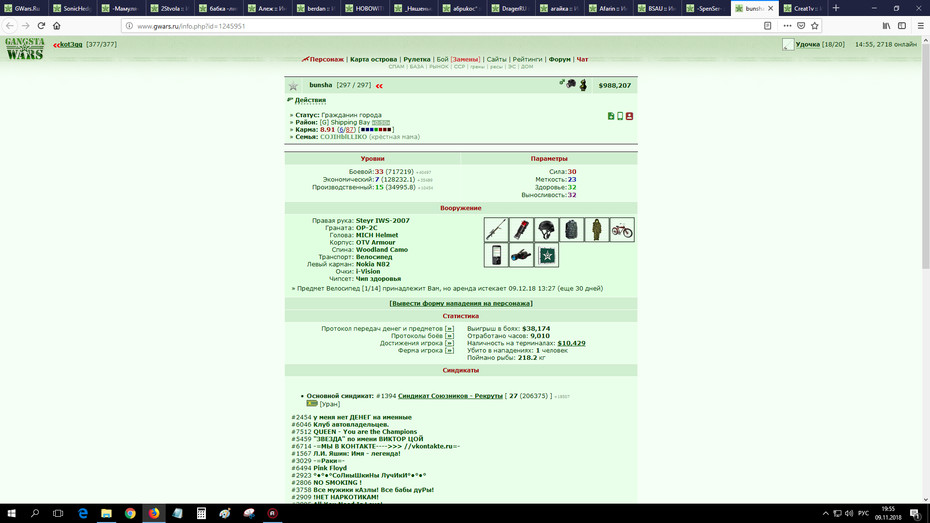Open new browser tab with plus button

pos(836,8)
